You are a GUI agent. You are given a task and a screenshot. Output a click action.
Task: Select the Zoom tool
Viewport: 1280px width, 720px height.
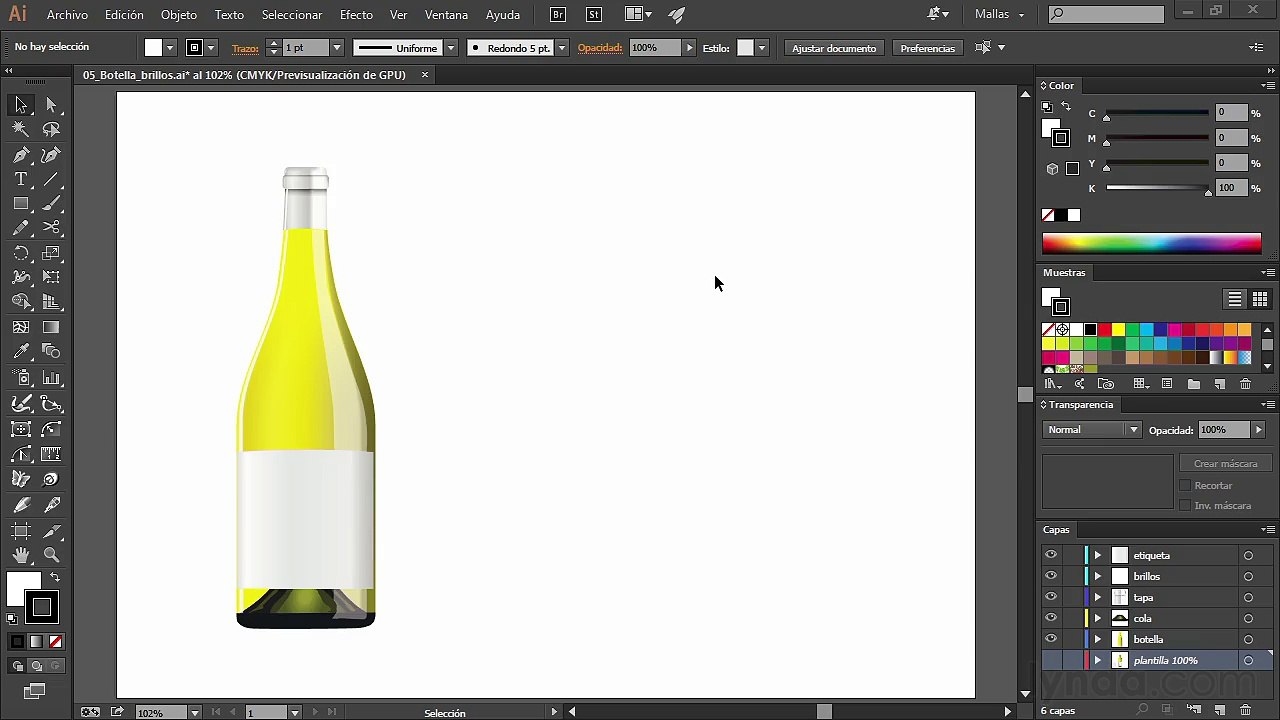(x=52, y=555)
